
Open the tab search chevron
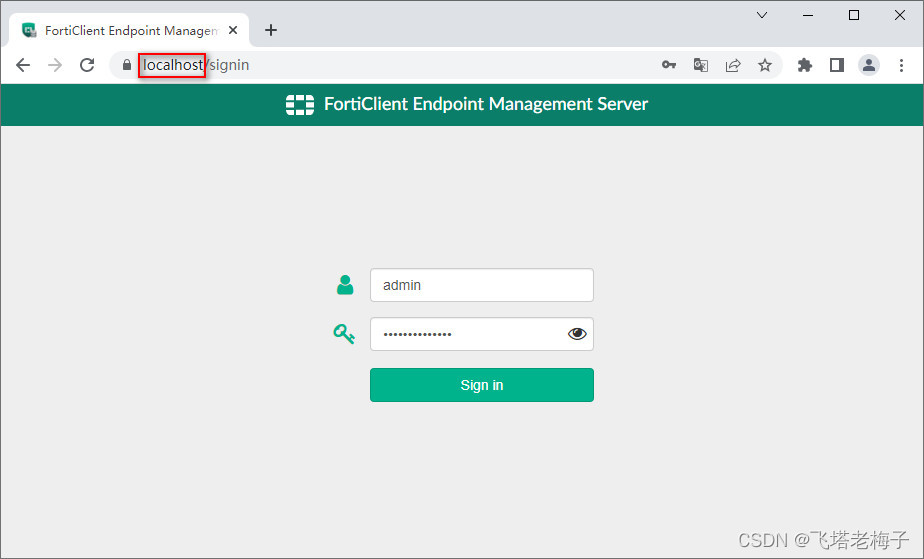pos(762,15)
